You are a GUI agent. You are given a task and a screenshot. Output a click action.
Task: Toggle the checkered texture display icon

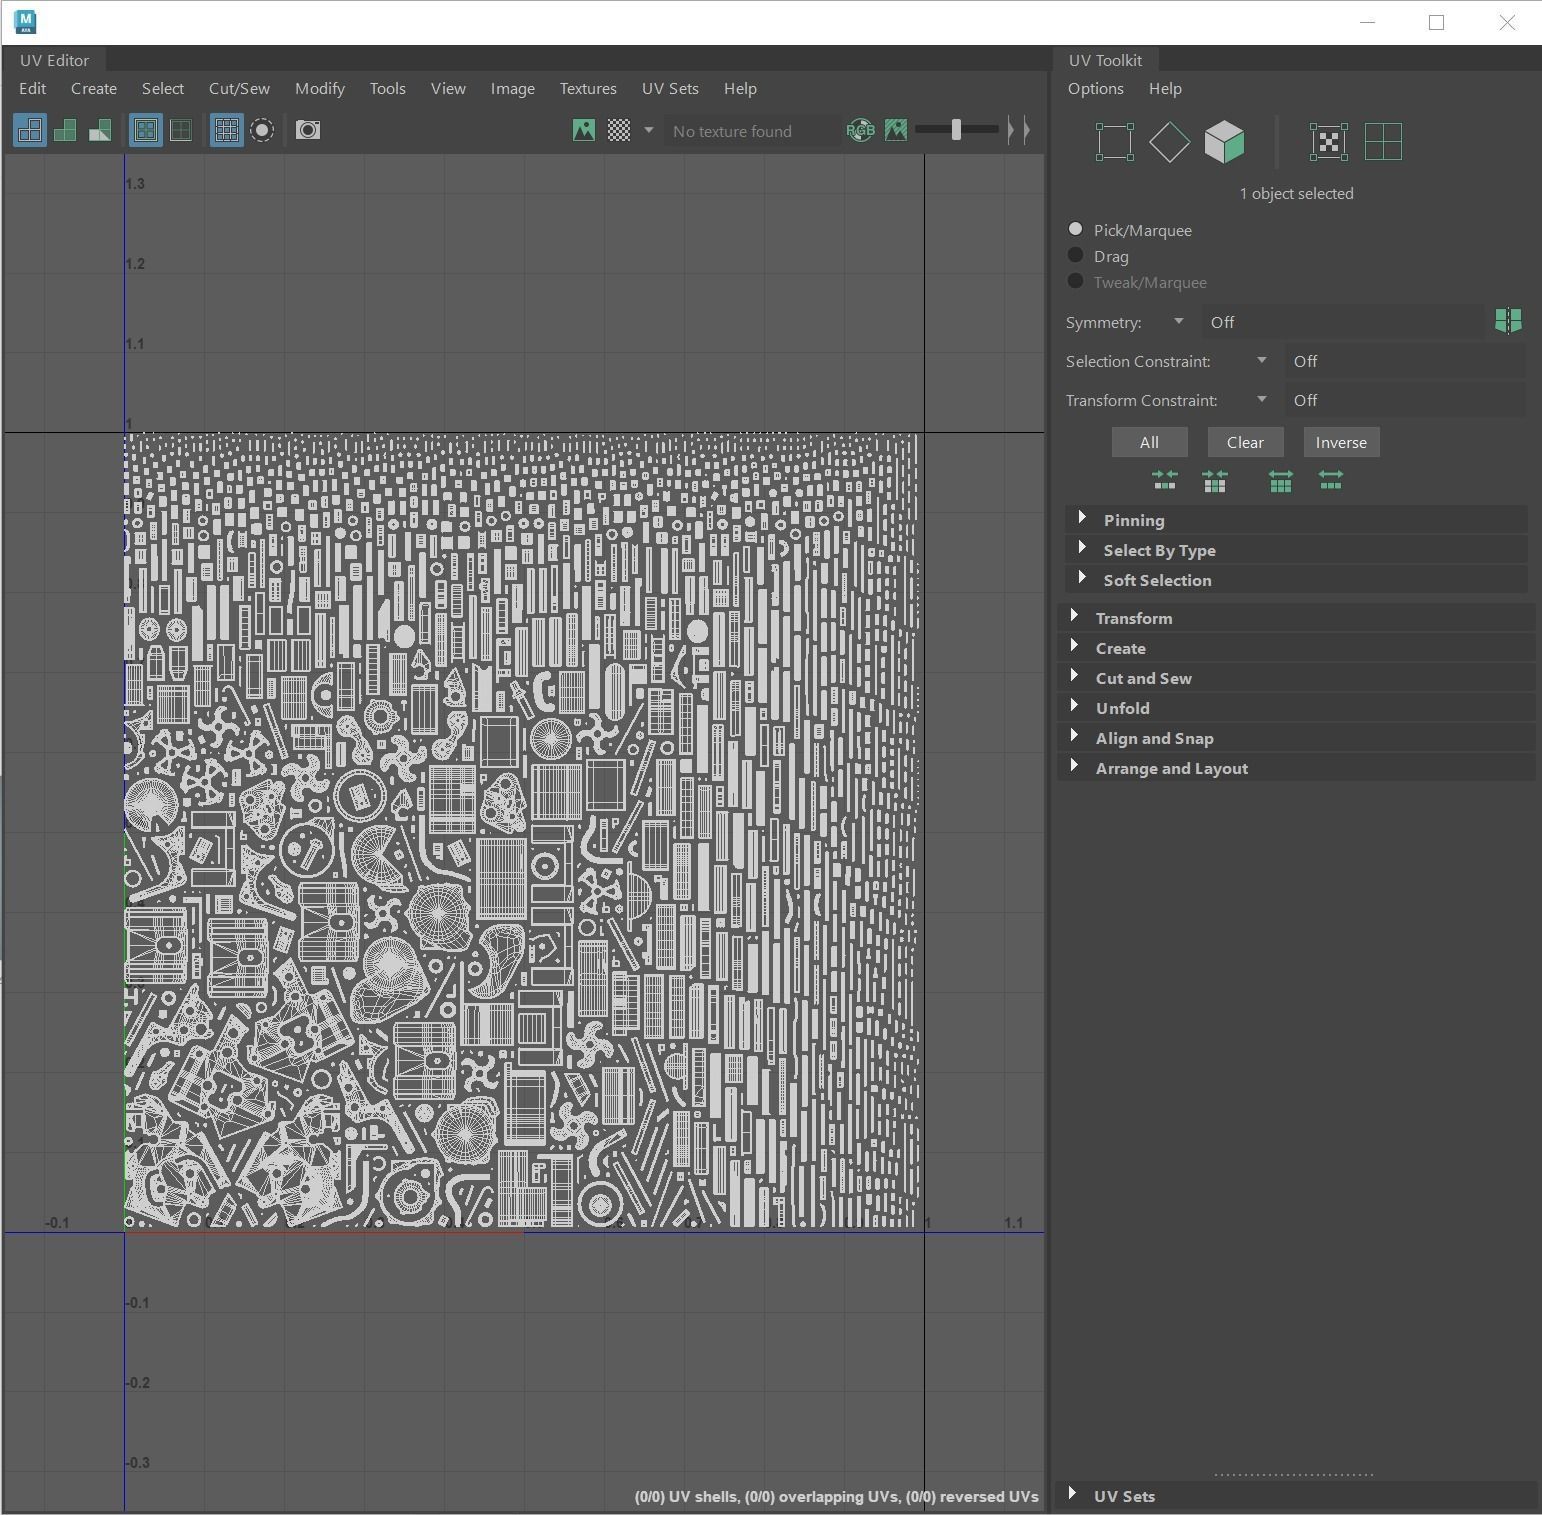click(619, 130)
